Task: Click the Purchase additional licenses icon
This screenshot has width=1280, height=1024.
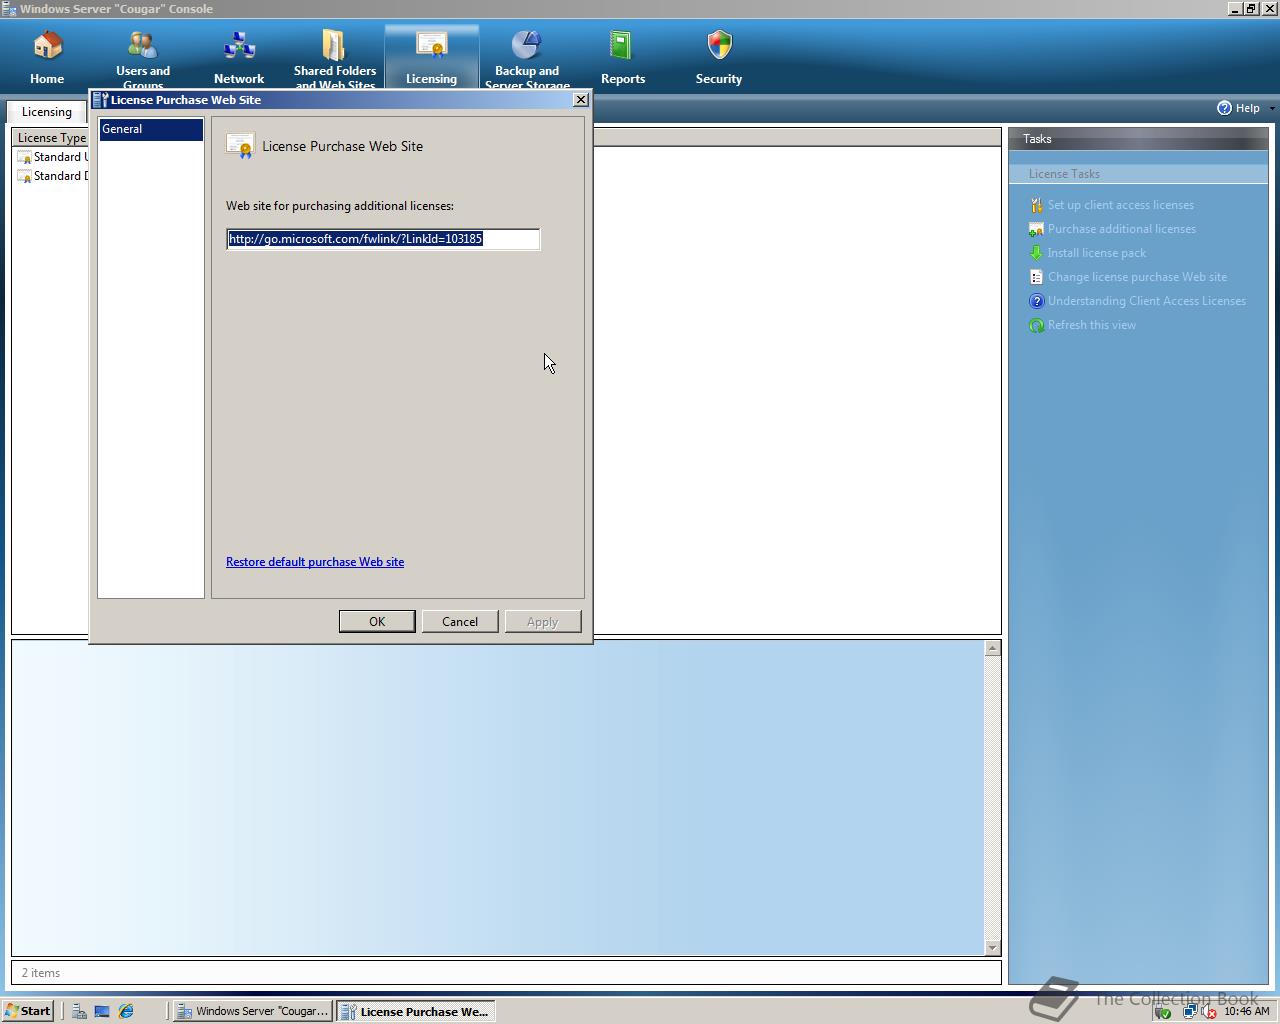Action: point(1036,229)
